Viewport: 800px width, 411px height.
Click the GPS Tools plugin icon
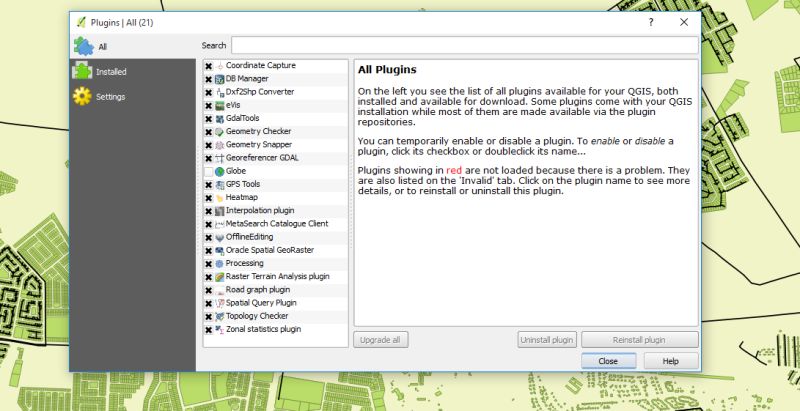click(x=219, y=185)
